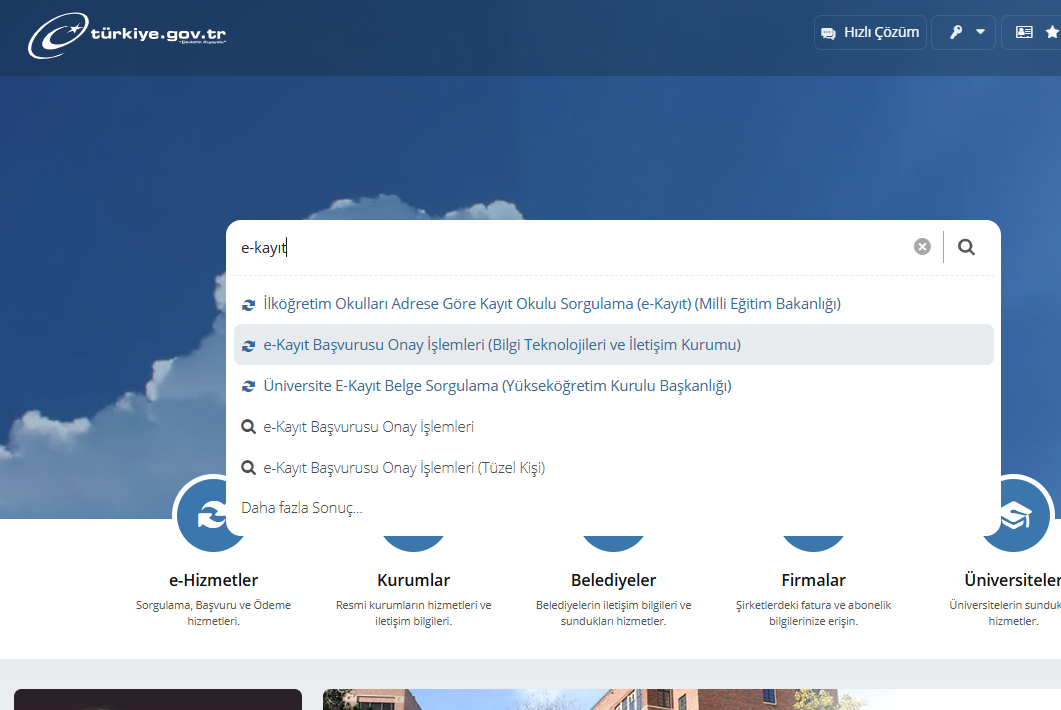Open Üniversite E-Kayıt Belge Sorgulama suggestion

click(x=497, y=386)
